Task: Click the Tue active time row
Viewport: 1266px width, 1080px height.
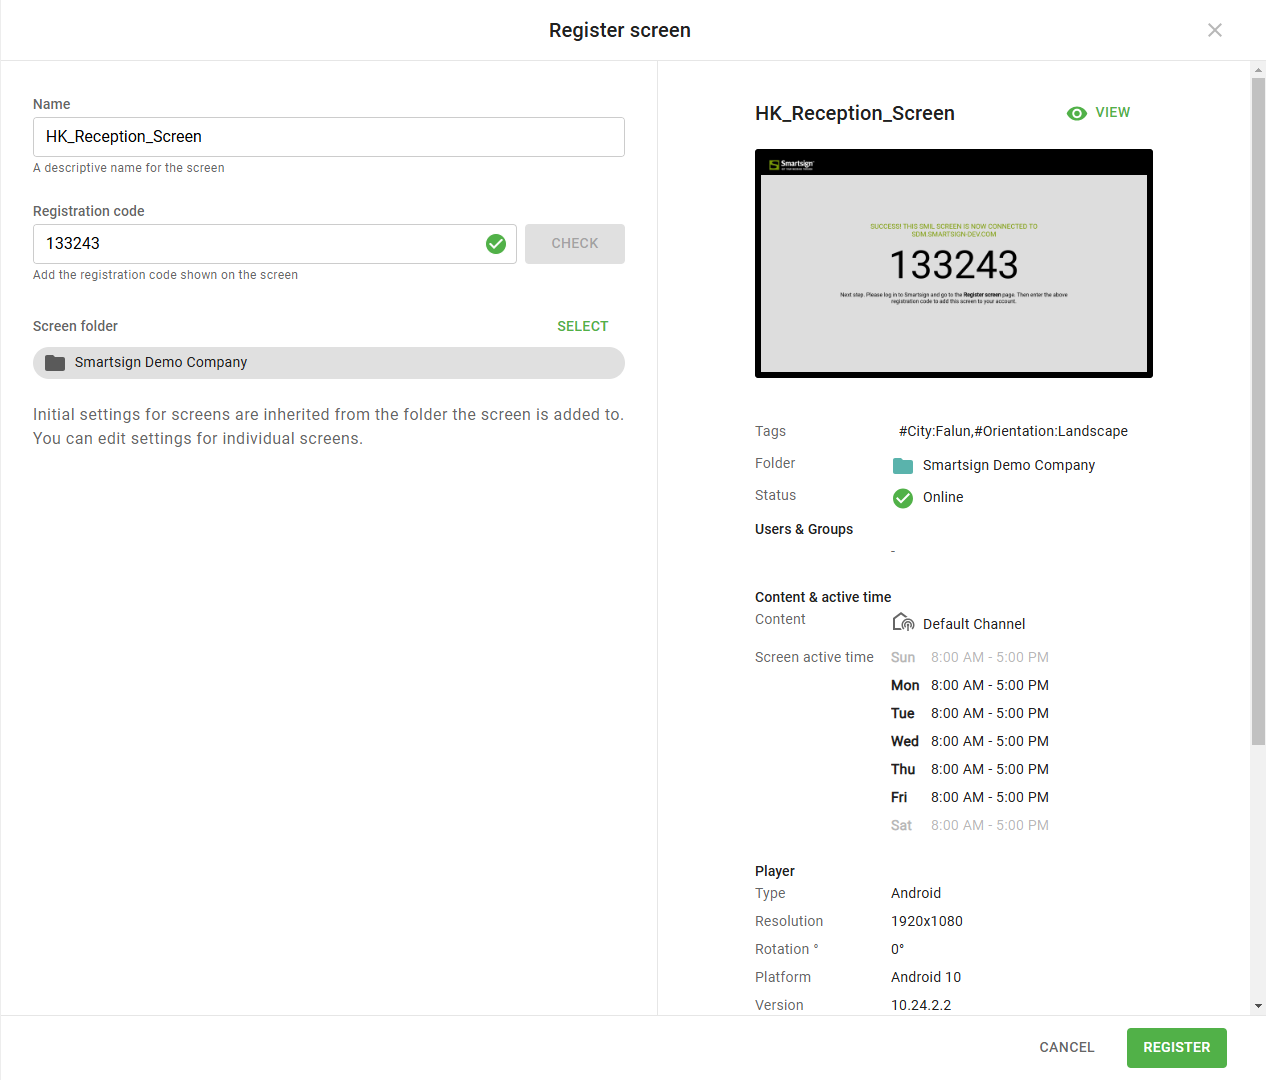Action: (x=970, y=713)
